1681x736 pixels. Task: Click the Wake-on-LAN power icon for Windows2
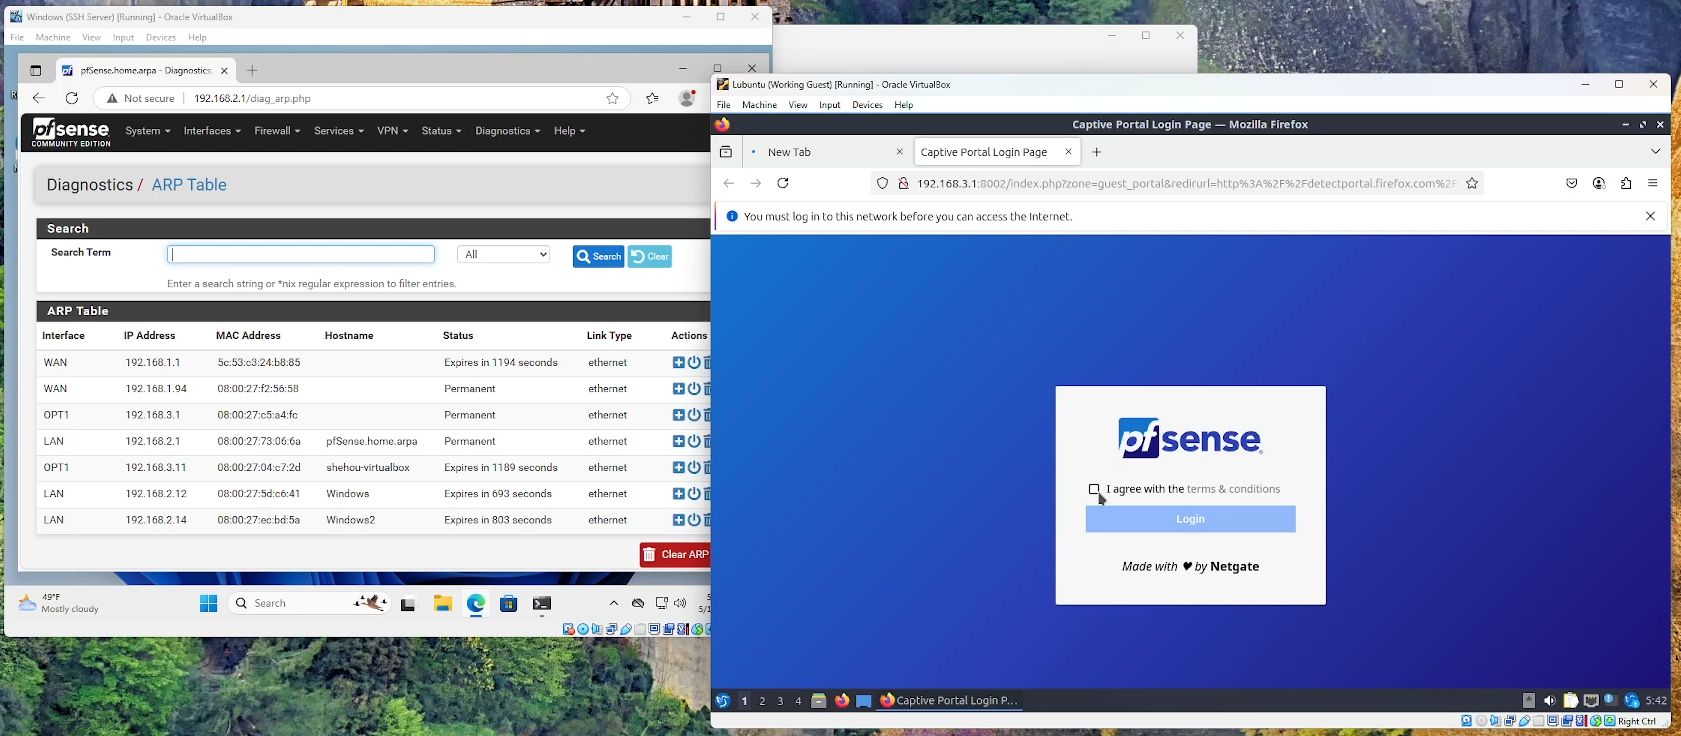click(694, 520)
